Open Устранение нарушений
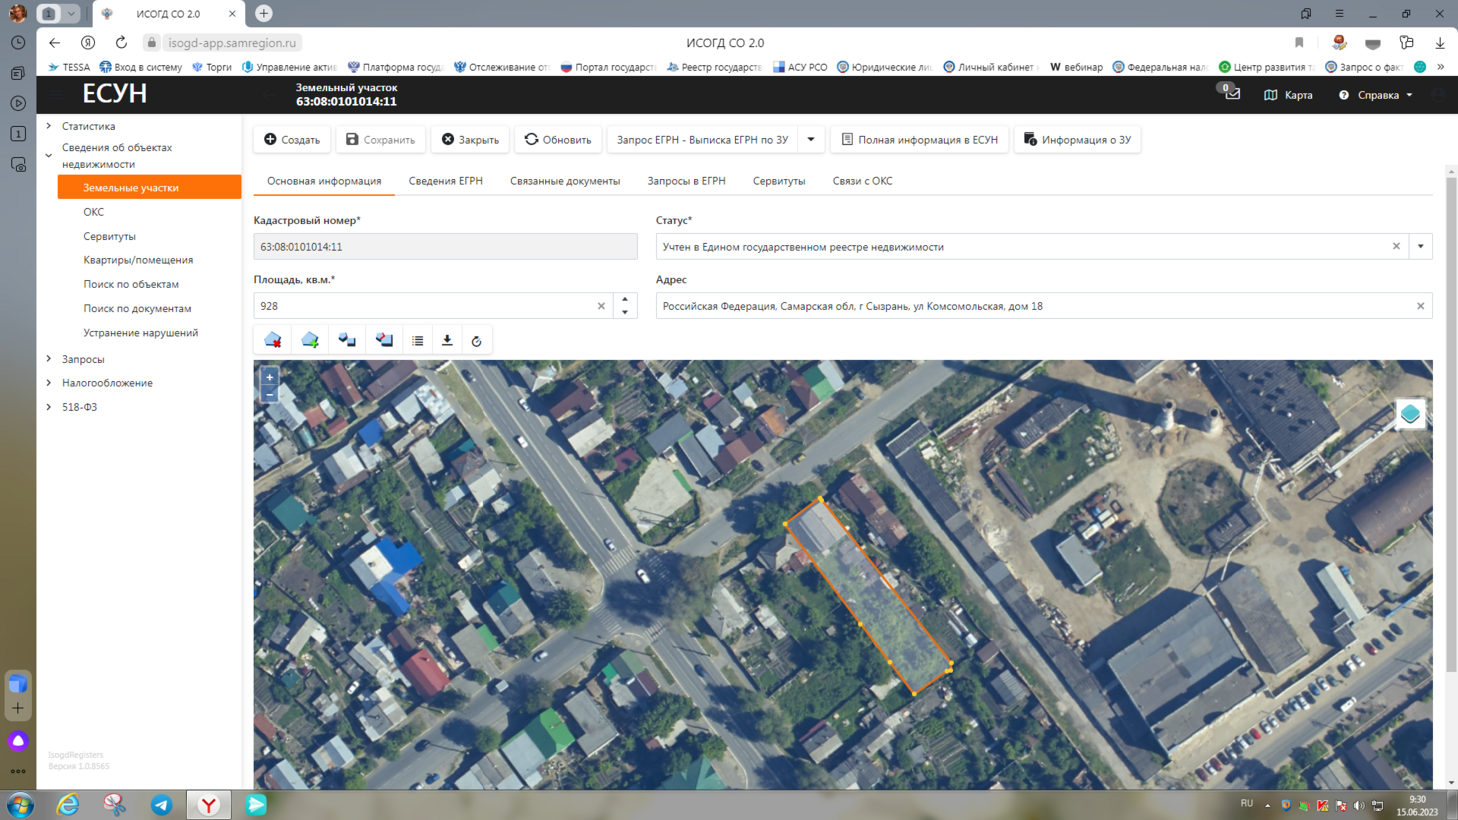The height and width of the screenshot is (820, 1458). click(140, 332)
